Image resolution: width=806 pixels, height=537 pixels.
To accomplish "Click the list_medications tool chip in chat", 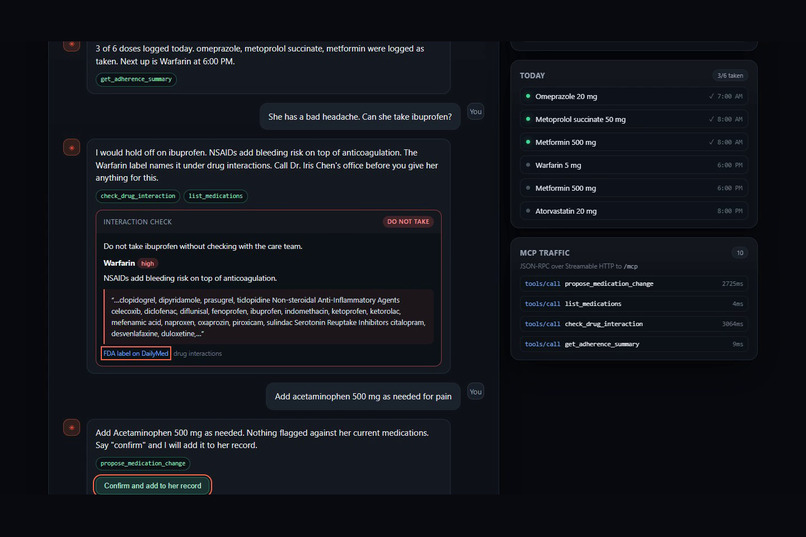I will click(215, 196).
